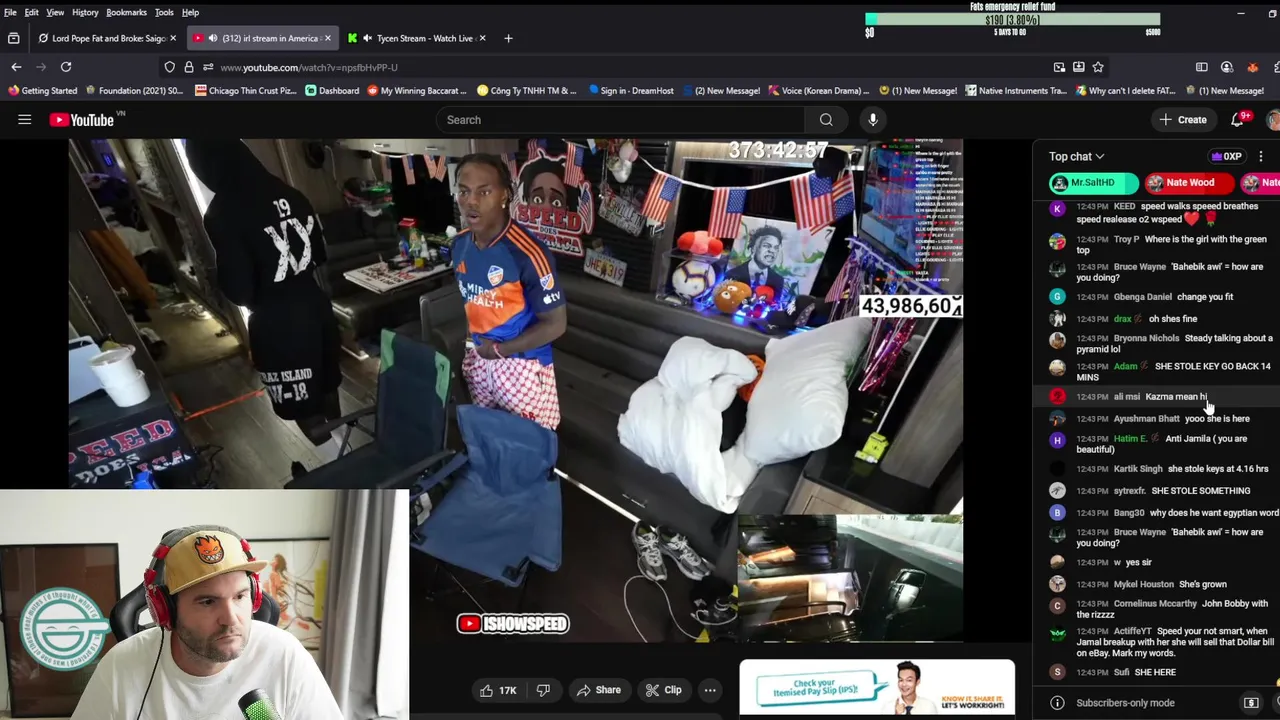The width and height of the screenshot is (1280, 720).
Task: Open the History menu
Action: tap(85, 12)
